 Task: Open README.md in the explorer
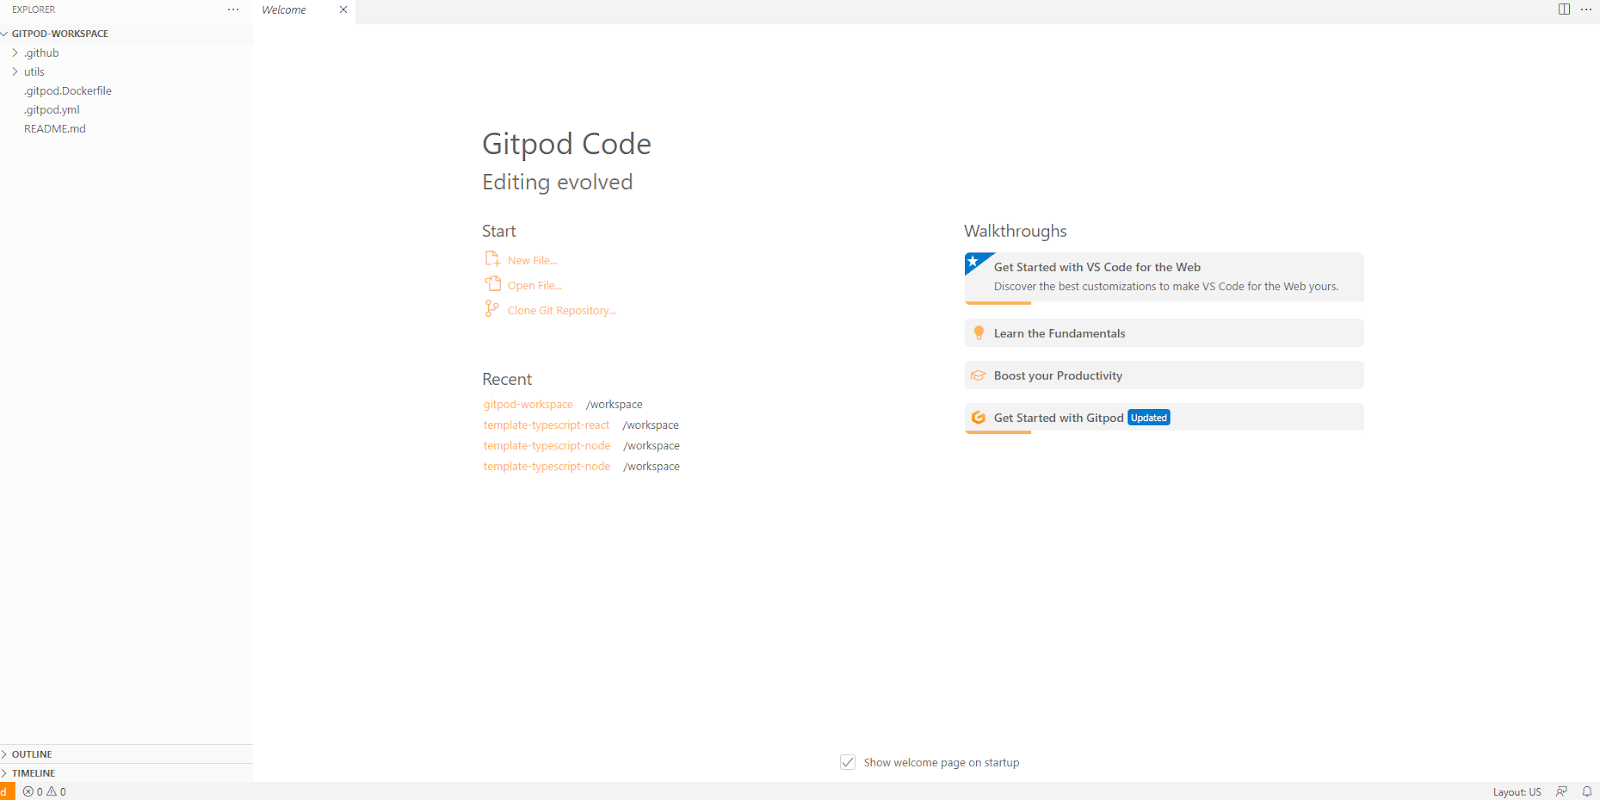coord(55,129)
